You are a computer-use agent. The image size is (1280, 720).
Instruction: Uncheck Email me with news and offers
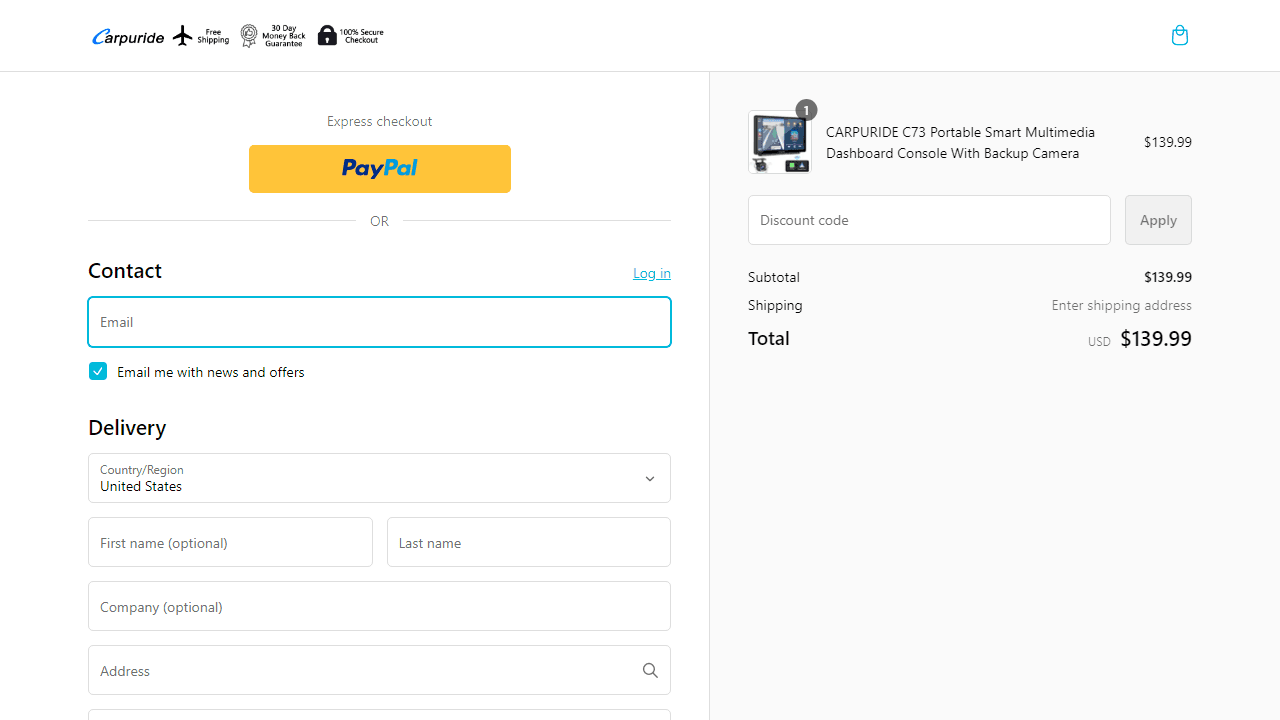[x=98, y=371]
